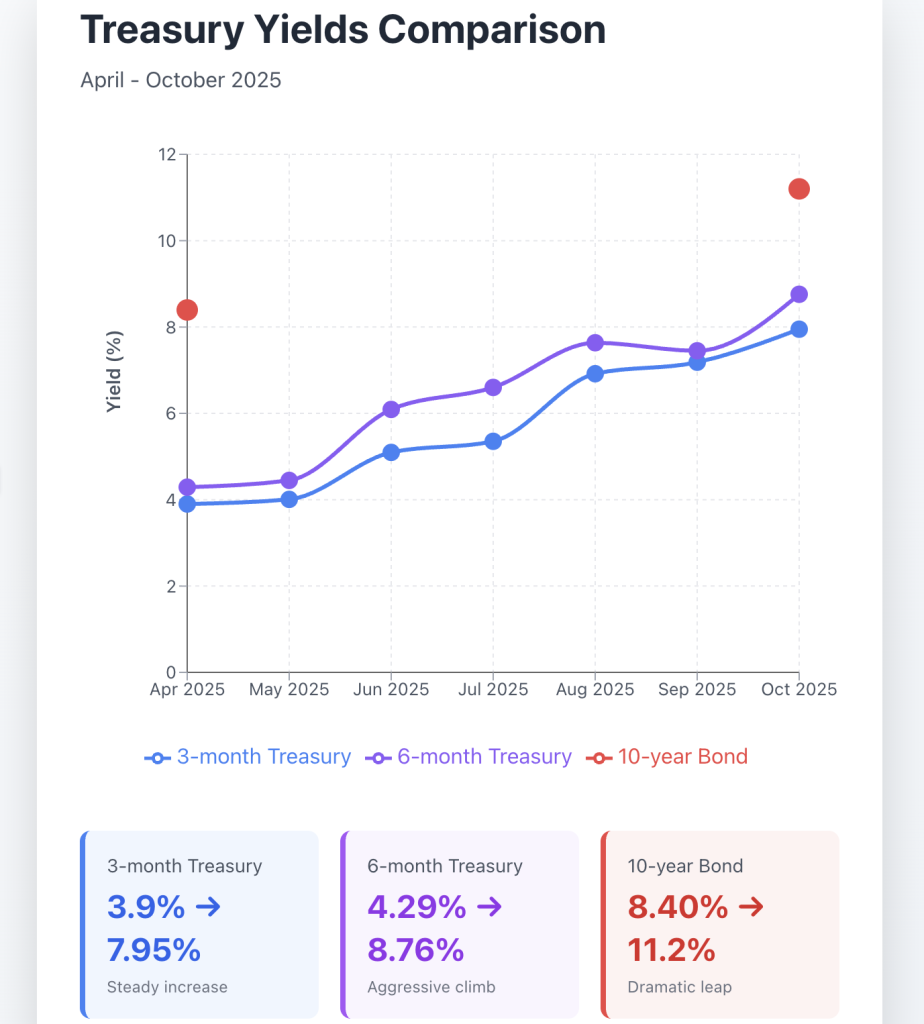Click the blue 3-month point at Aug 2025

tap(595, 373)
